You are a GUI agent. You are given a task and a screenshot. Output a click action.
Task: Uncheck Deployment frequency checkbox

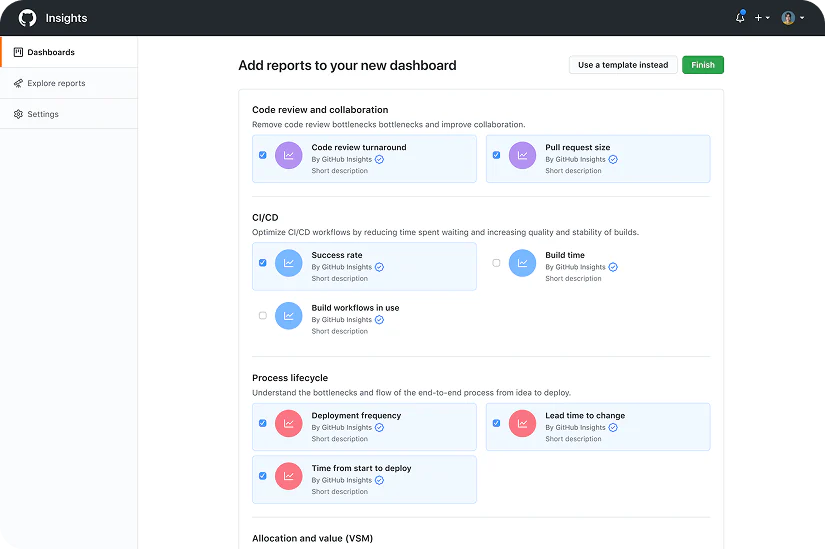(x=263, y=423)
